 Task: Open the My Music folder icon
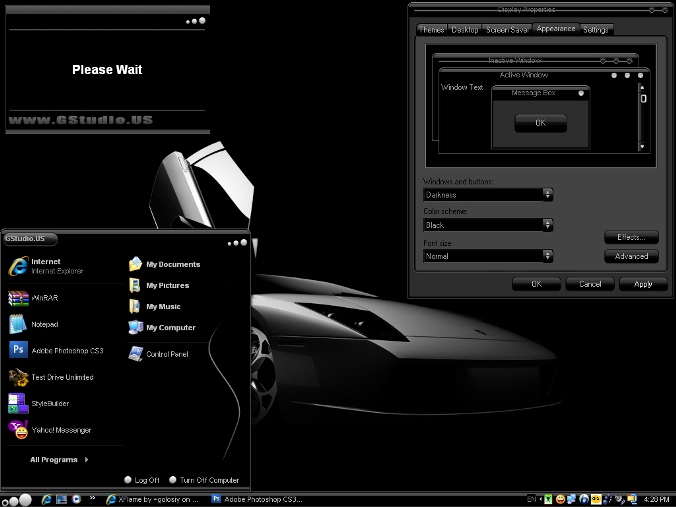[135, 306]
